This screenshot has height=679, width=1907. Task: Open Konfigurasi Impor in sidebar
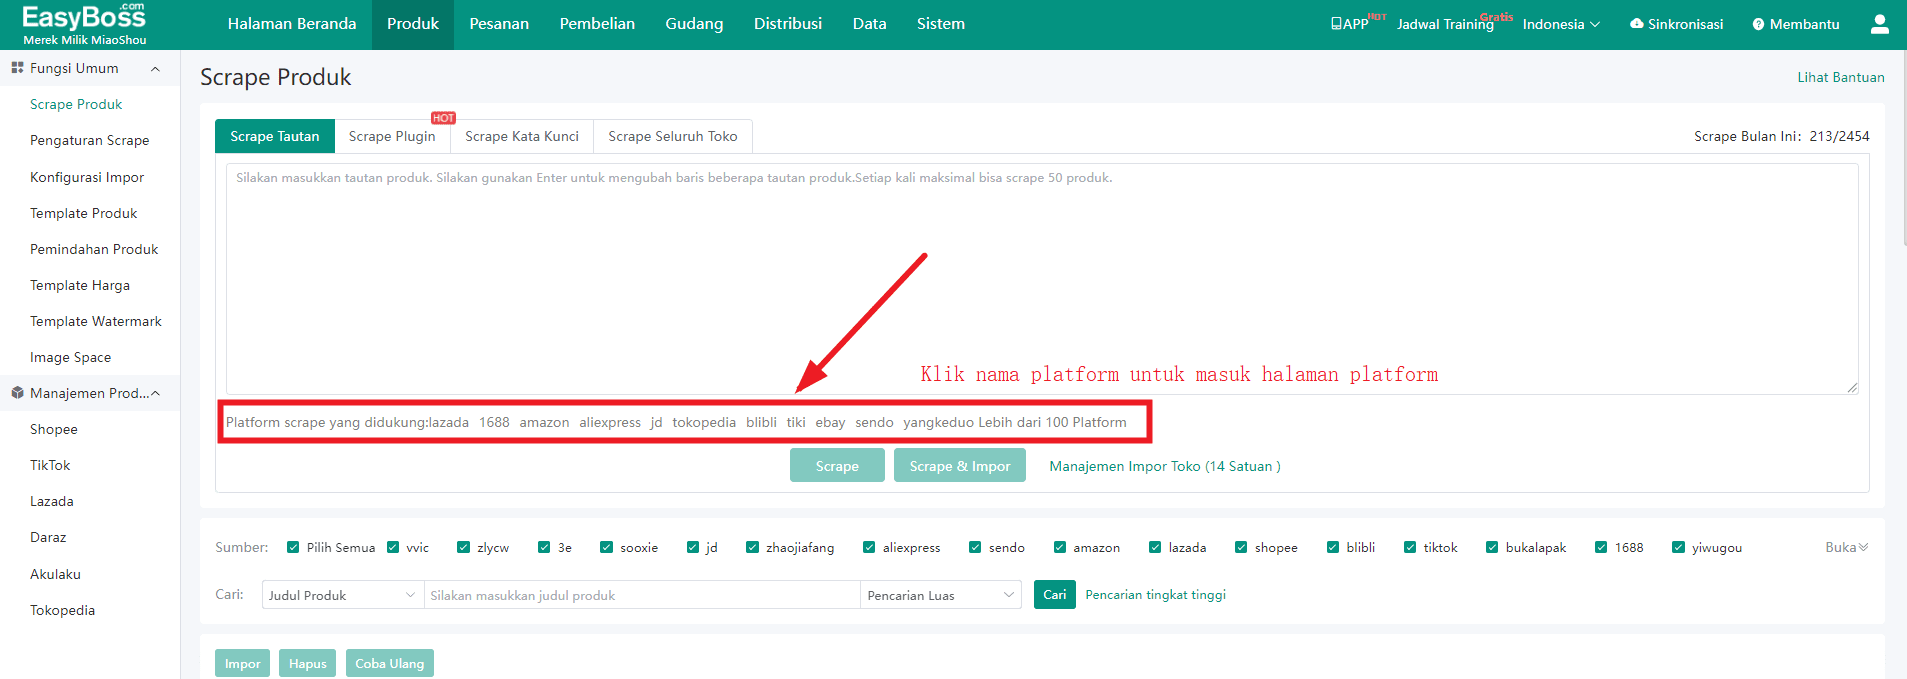(x=87, y=177)
